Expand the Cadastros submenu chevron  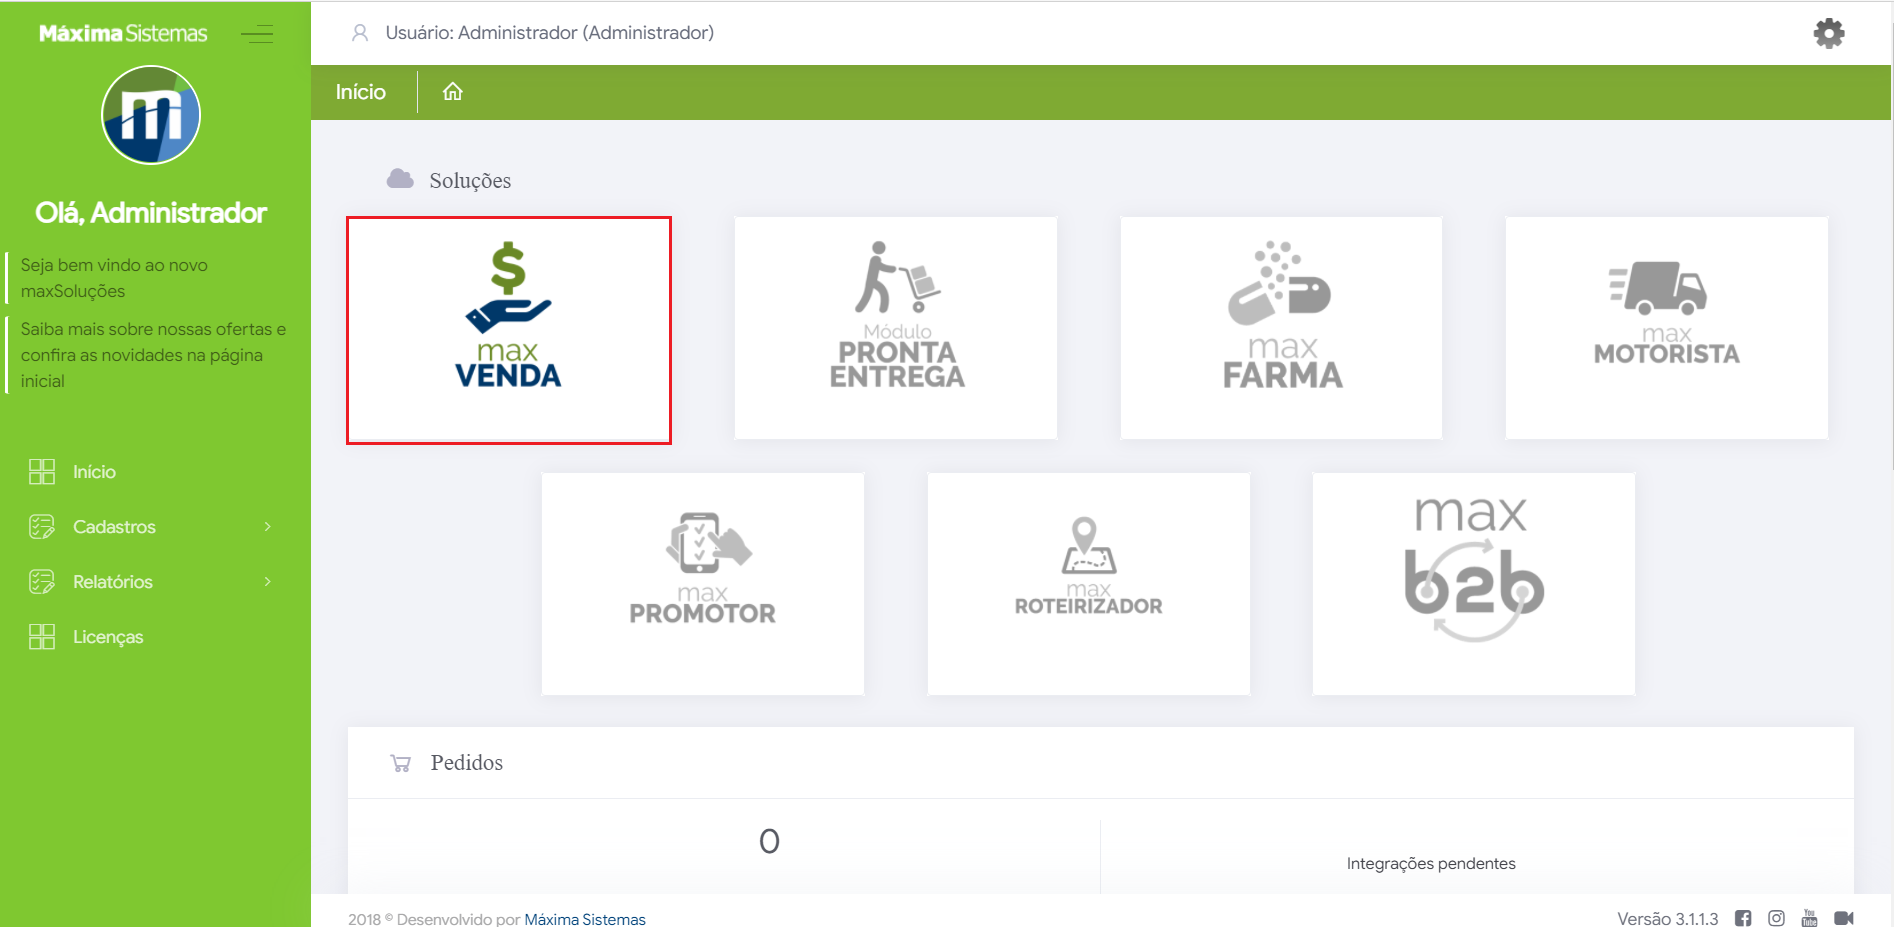pos(268,527)
